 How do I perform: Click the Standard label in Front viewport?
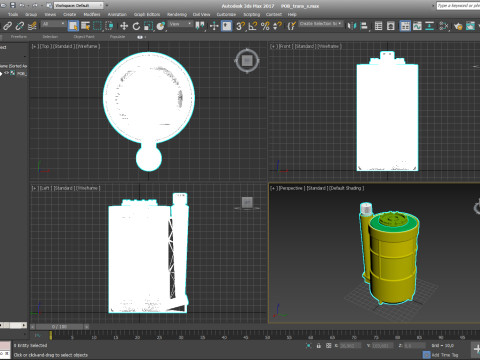(x=304, y=46)
